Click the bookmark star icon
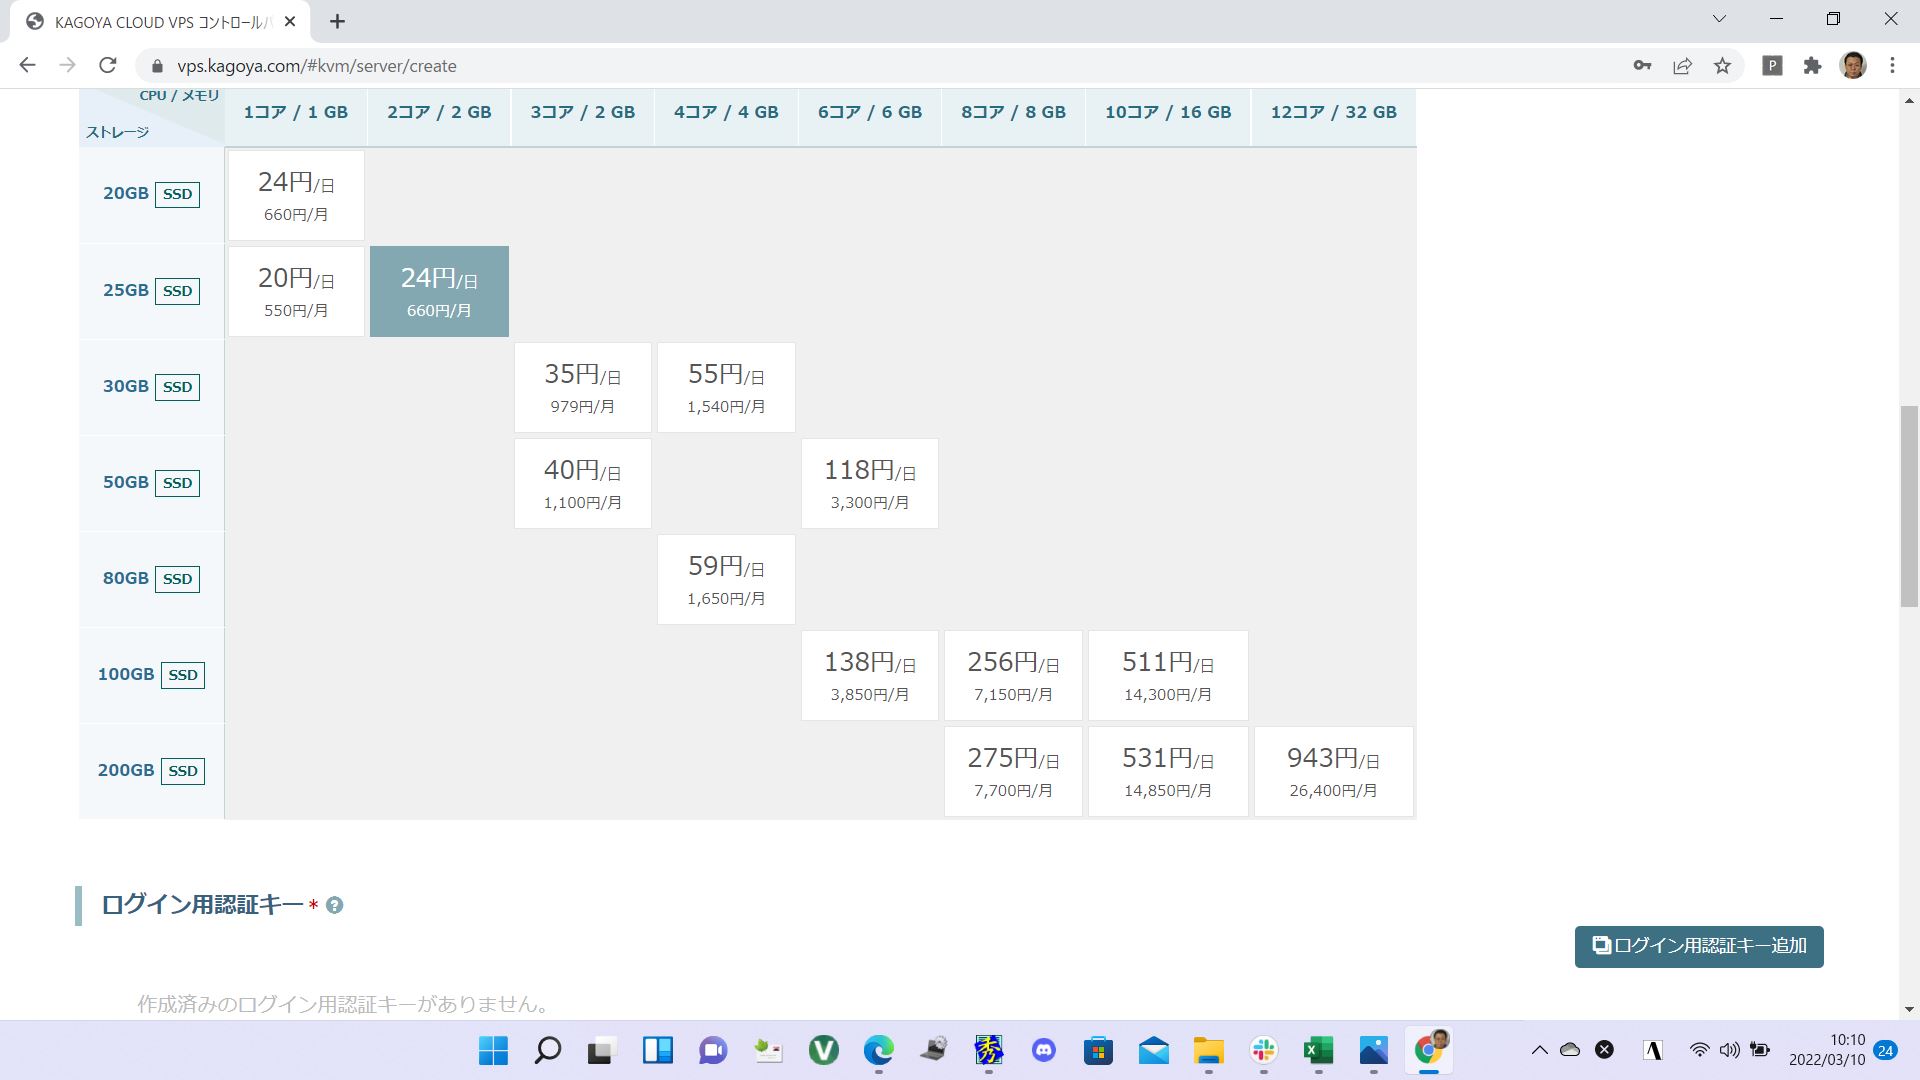 1722,66
